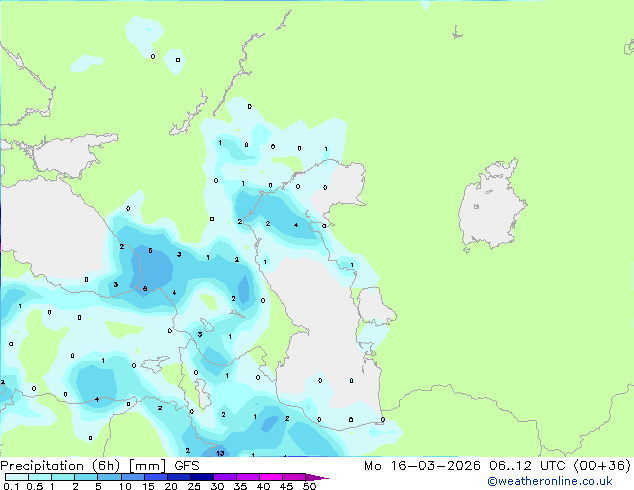The image size is (634, 490).
Task: Pick the 40–45 mm magenta legend box
Action: pyautogui.click(x=271, y=477)
